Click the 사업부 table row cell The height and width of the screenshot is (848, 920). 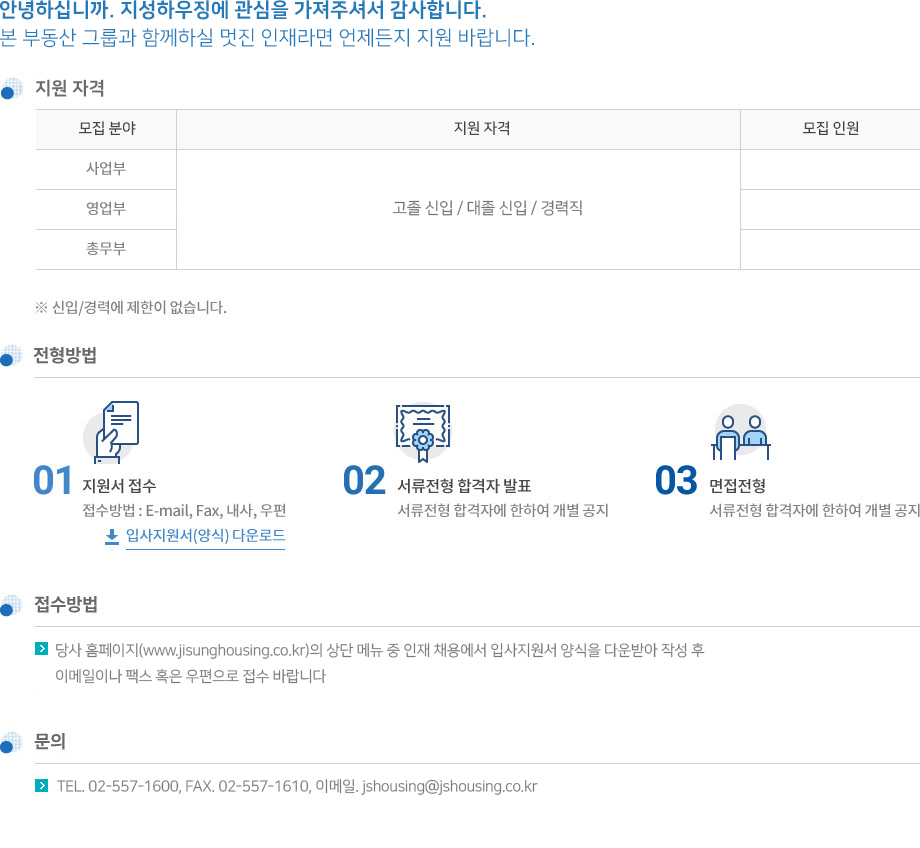tap(106, 169)
